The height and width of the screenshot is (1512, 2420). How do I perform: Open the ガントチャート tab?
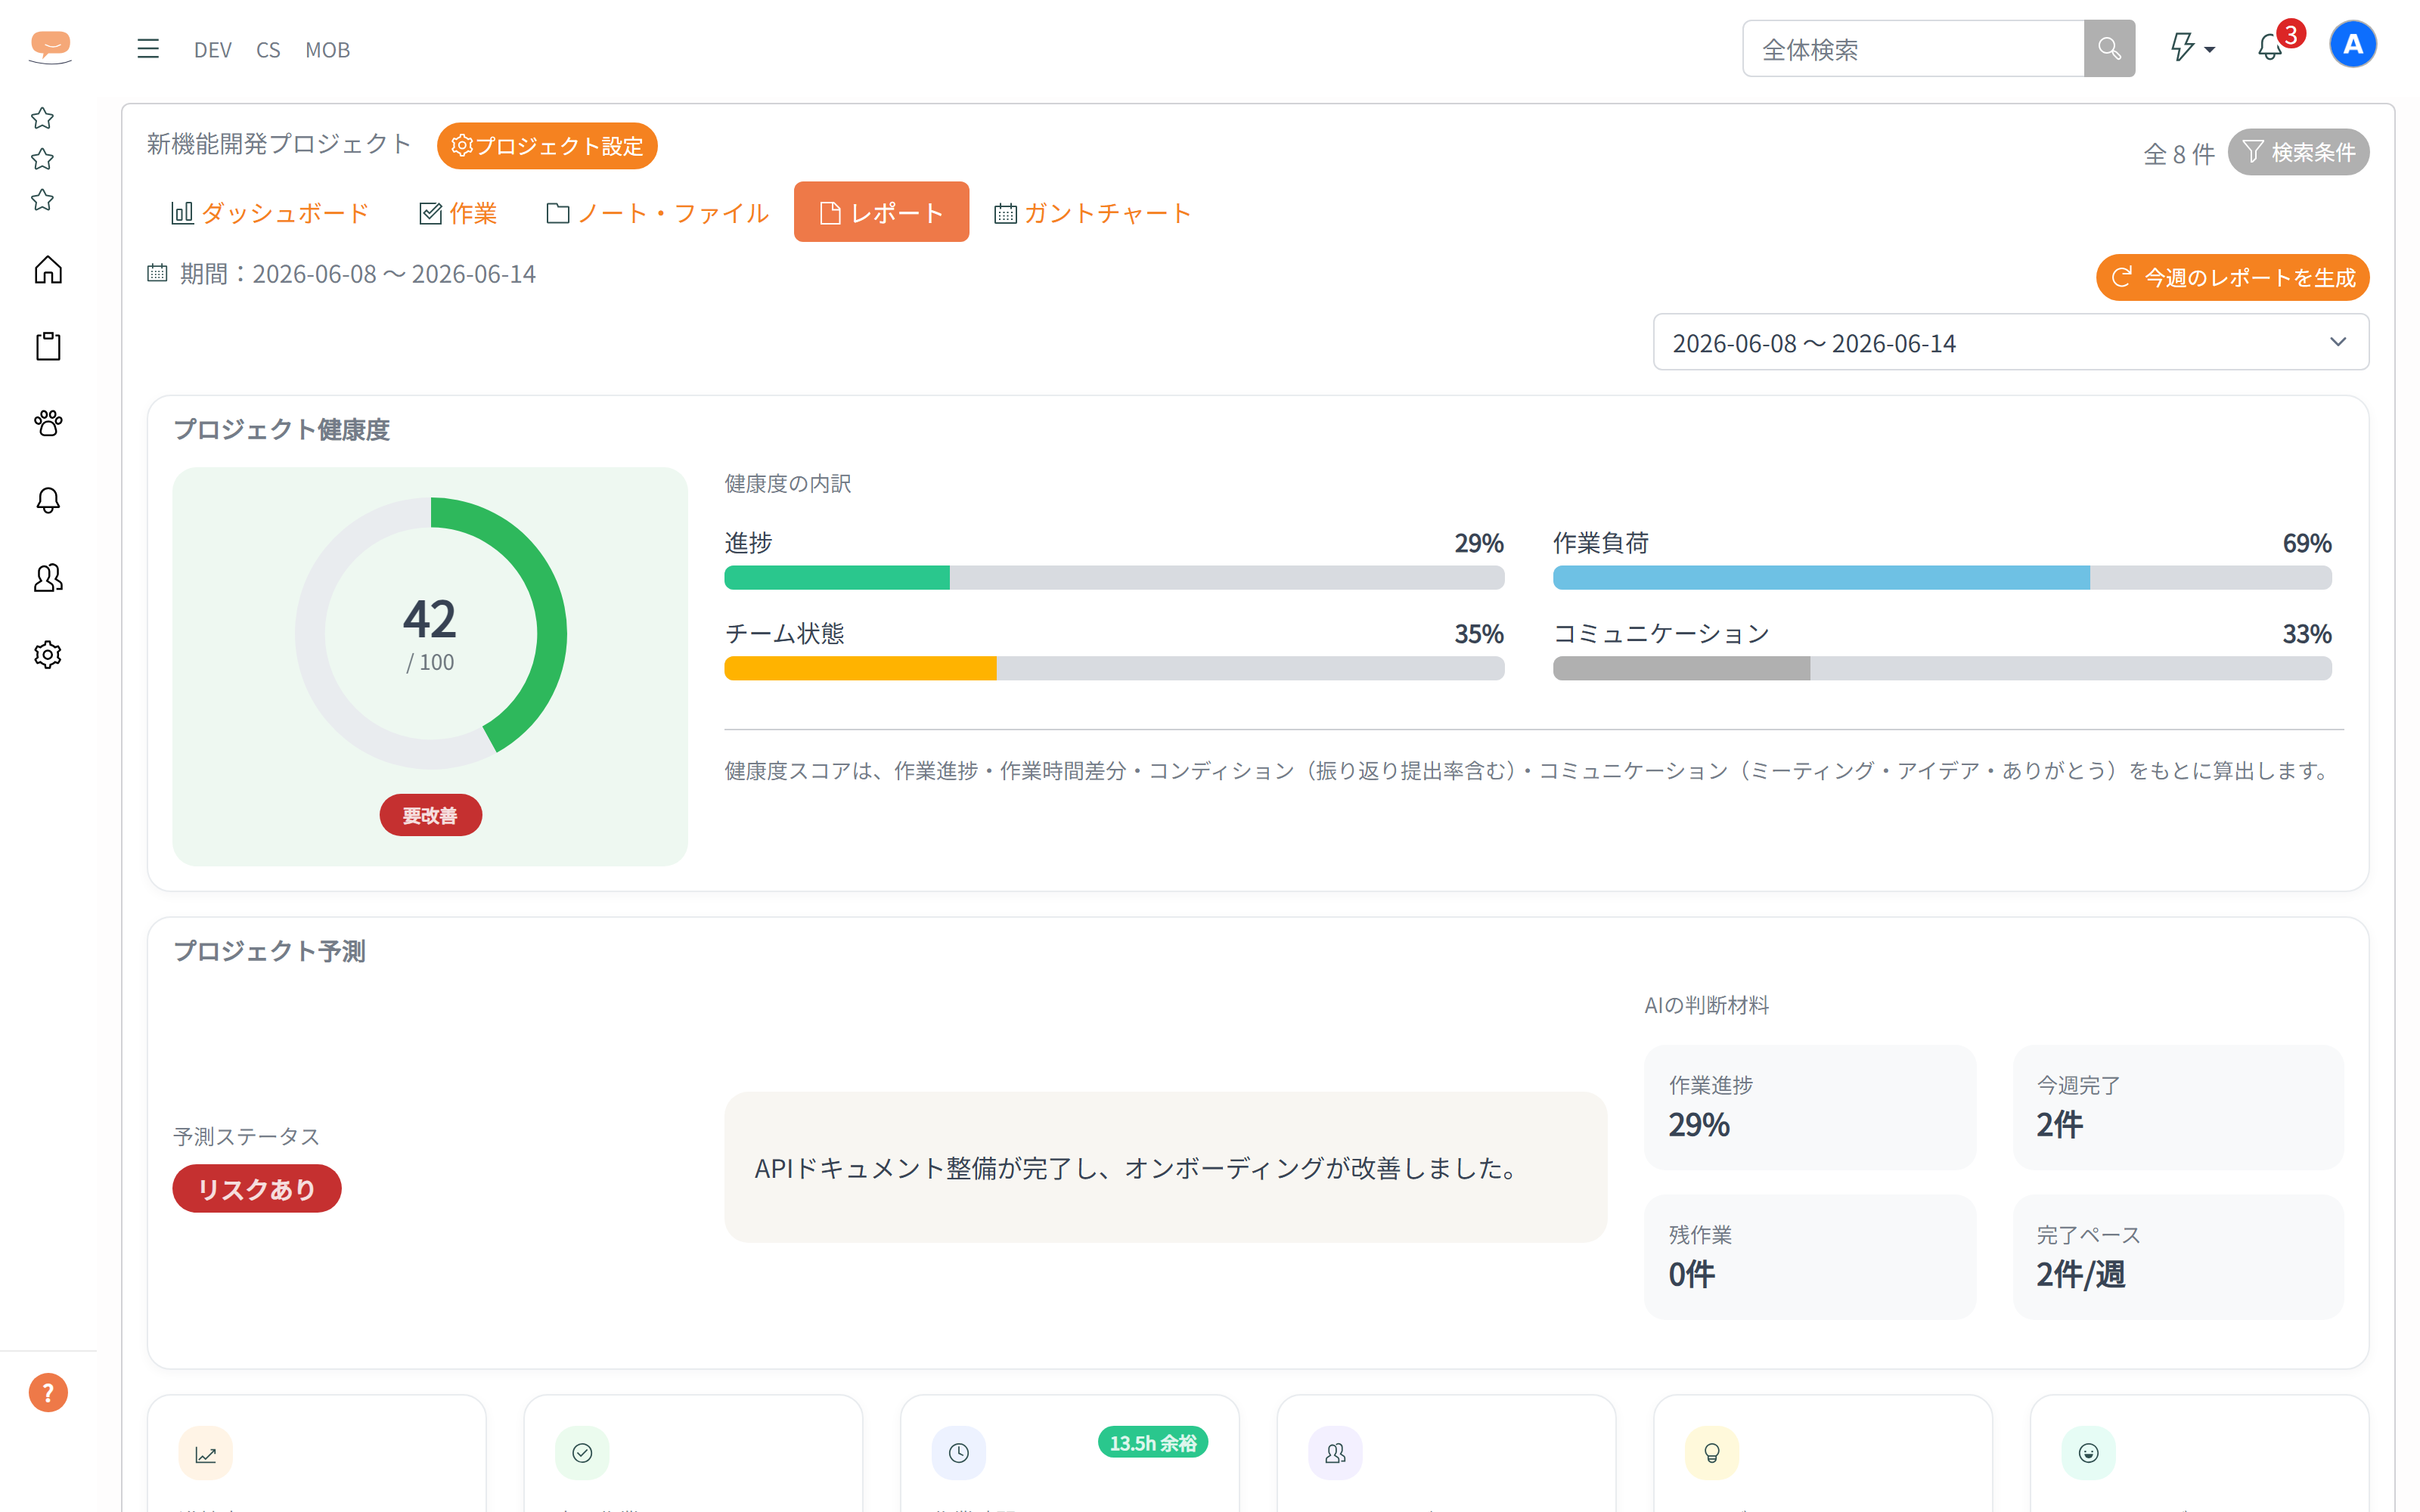click(x=1092, y=213)
